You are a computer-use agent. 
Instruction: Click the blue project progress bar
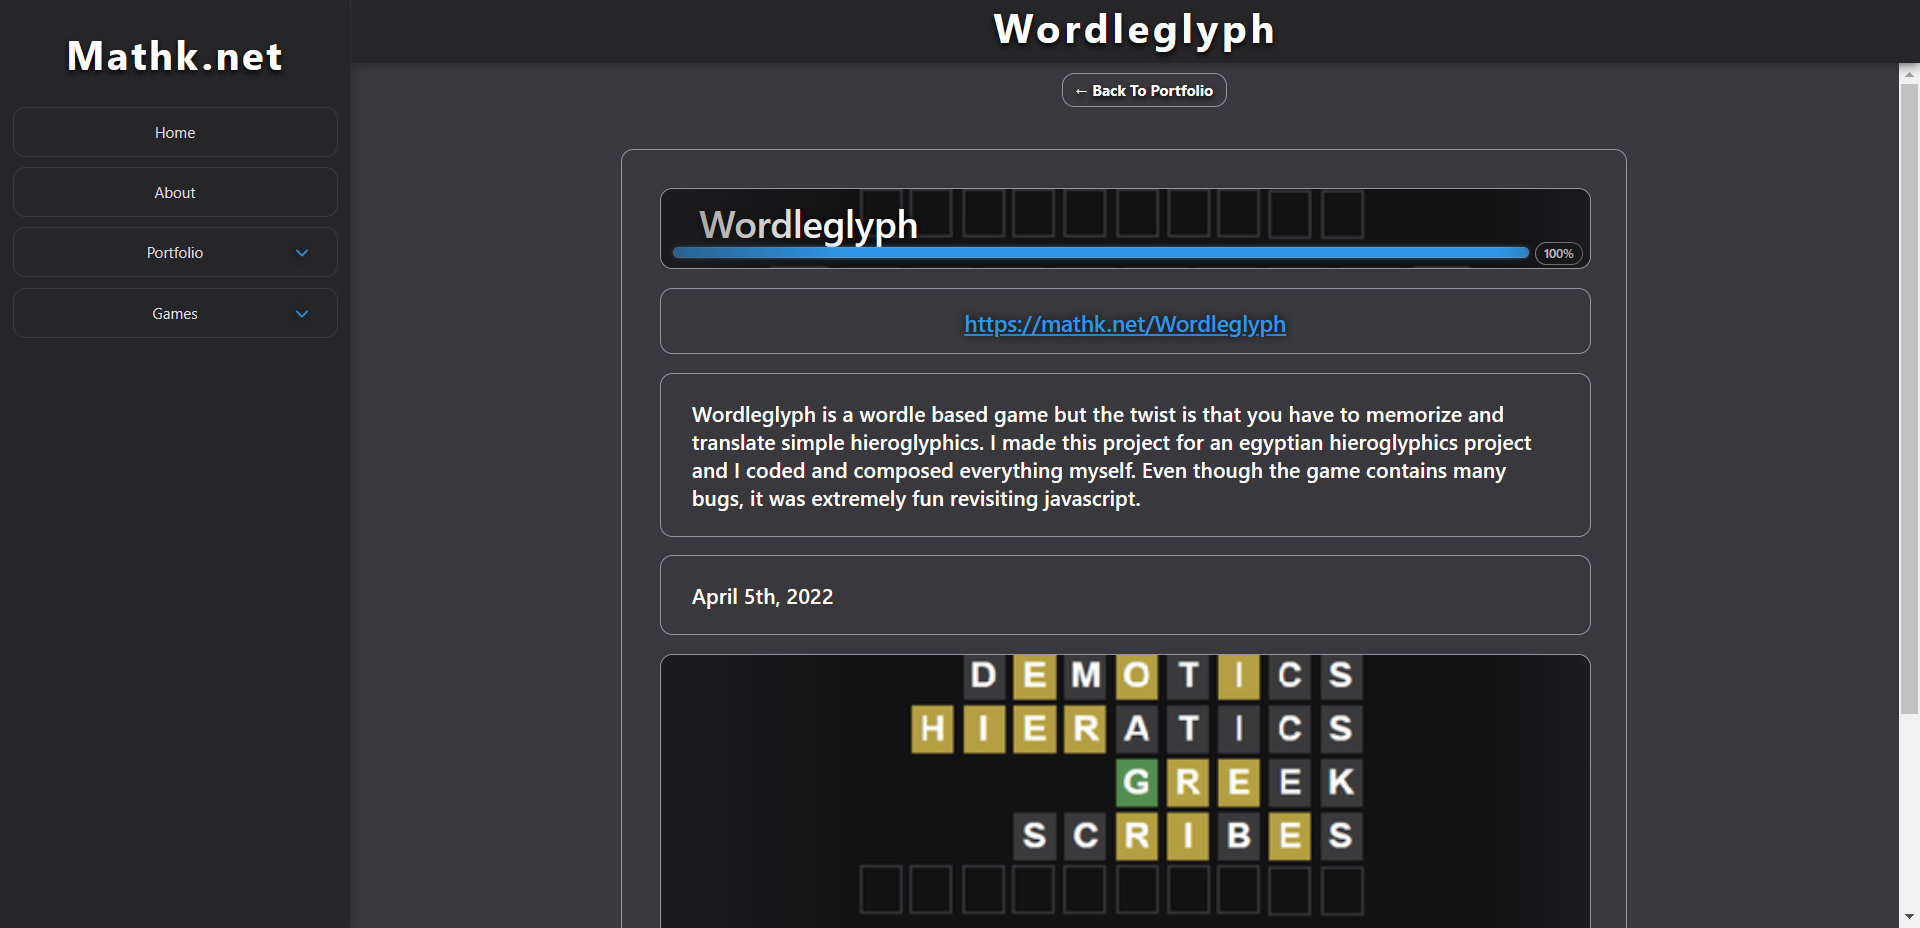click(x=1100, y=253)
